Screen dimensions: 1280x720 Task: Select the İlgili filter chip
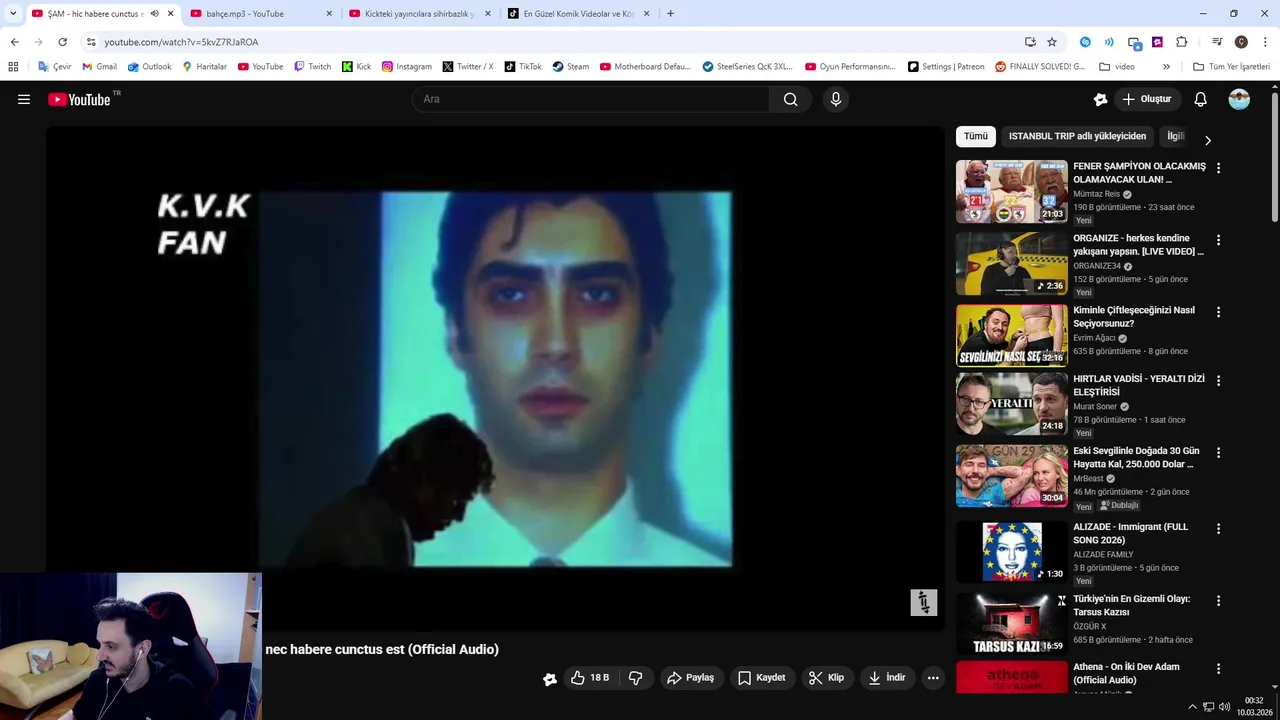[x=1176, y=136]
